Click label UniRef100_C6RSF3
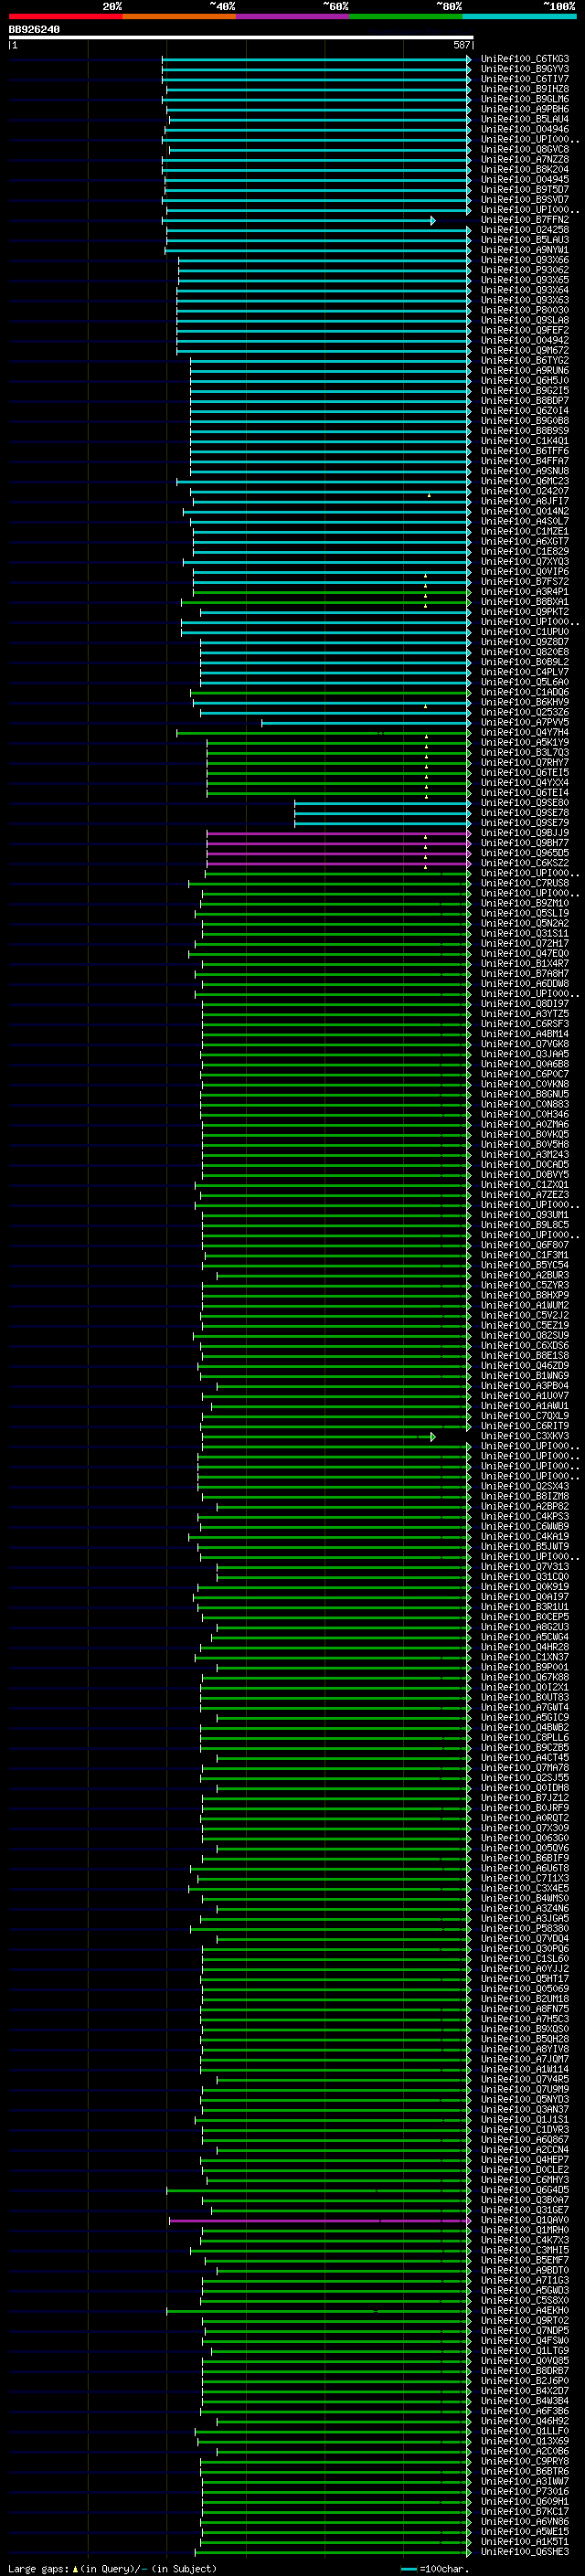Screen dimensions: 585x2576 pos(525,1024)
